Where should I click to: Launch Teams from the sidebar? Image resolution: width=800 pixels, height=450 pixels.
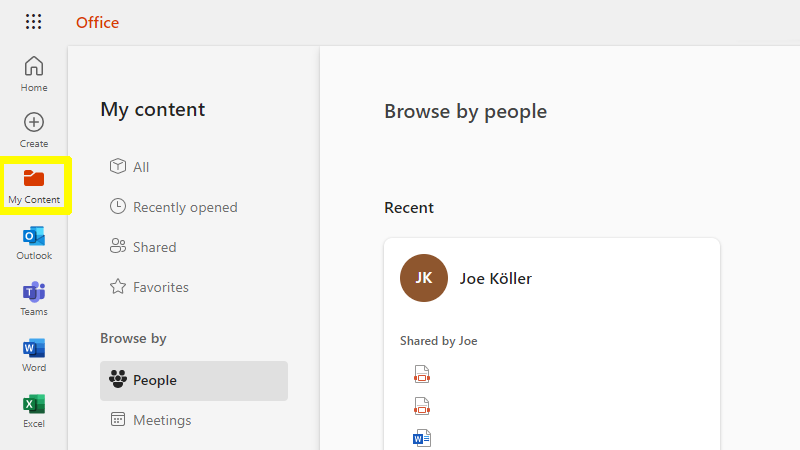(34, 299)
